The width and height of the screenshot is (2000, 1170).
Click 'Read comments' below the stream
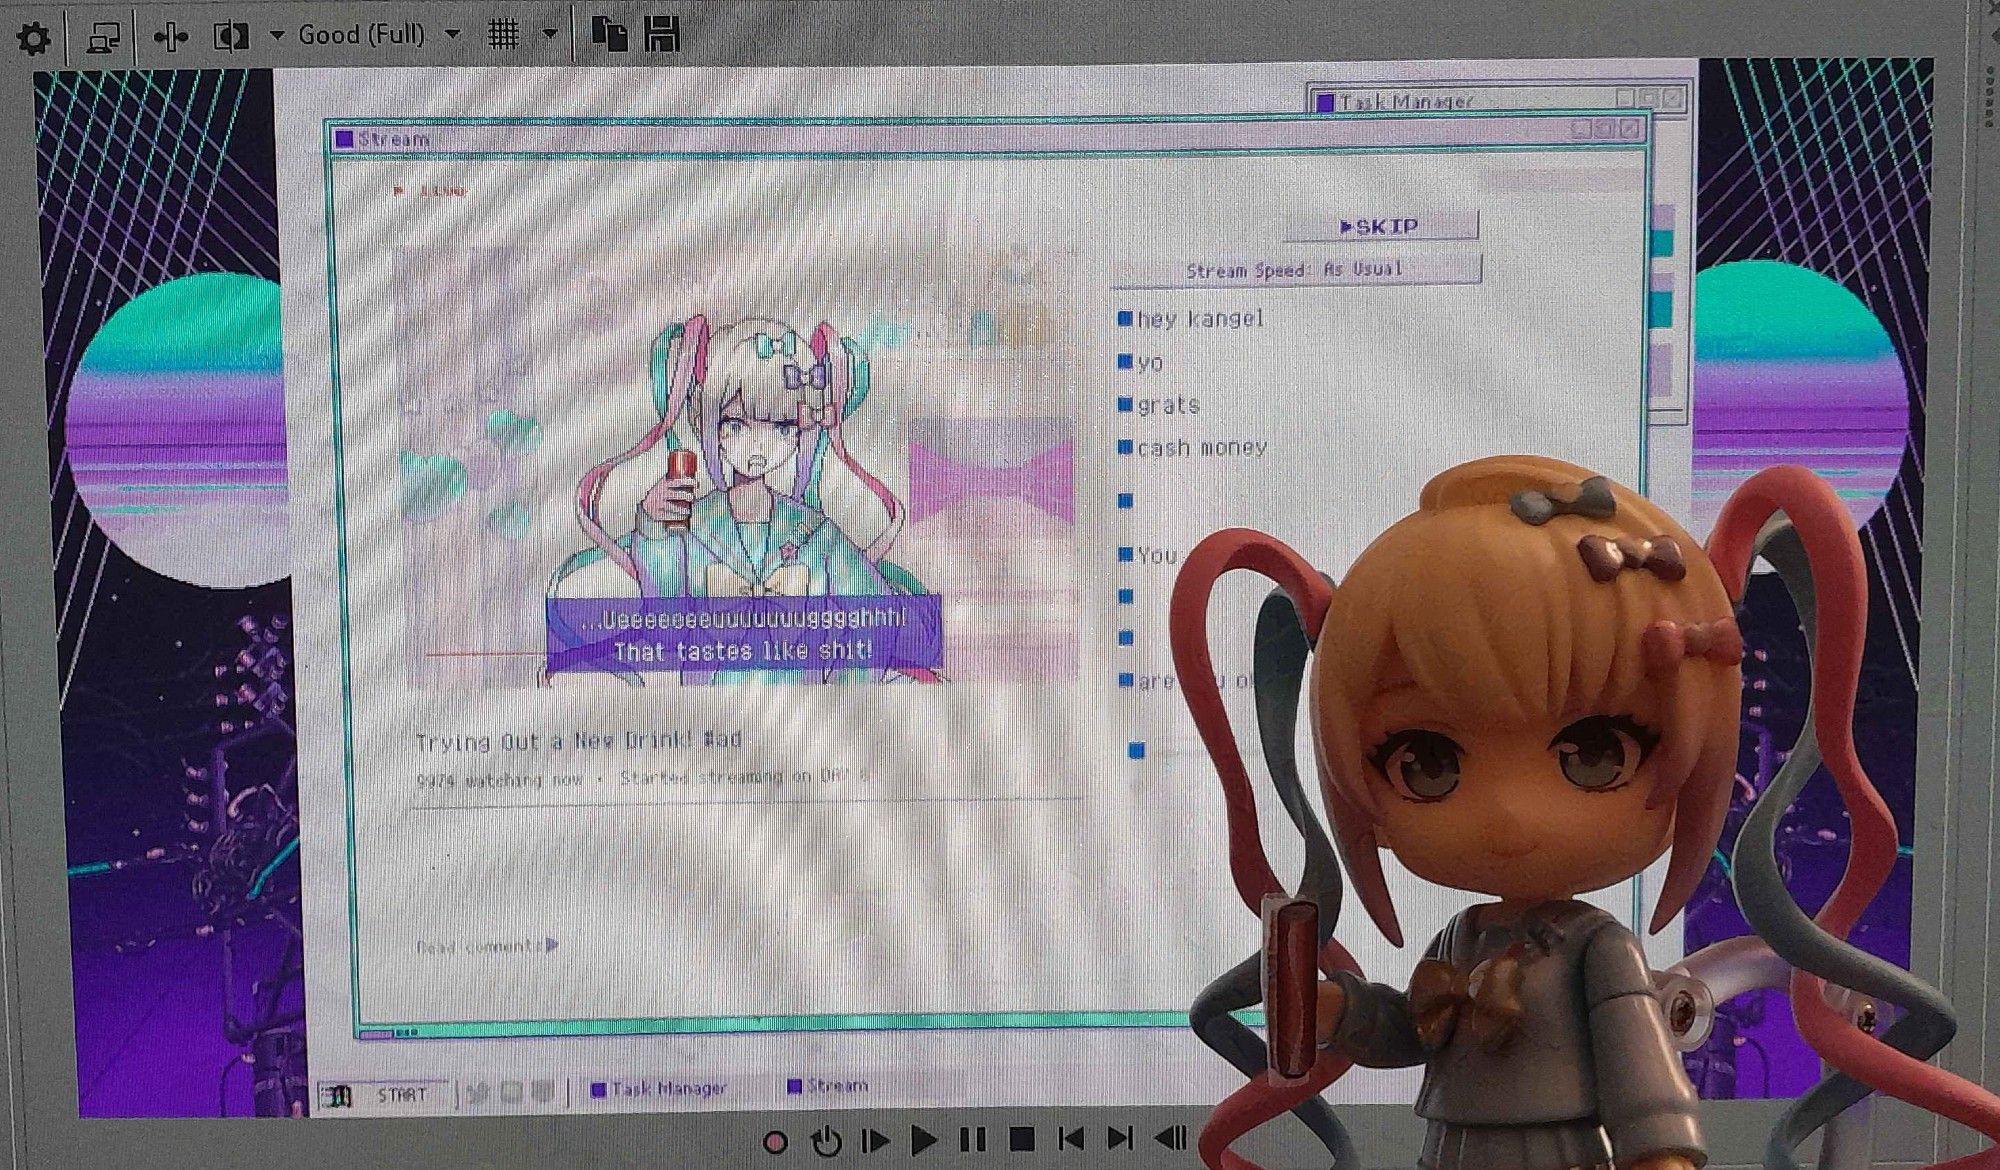coord(488,946)
